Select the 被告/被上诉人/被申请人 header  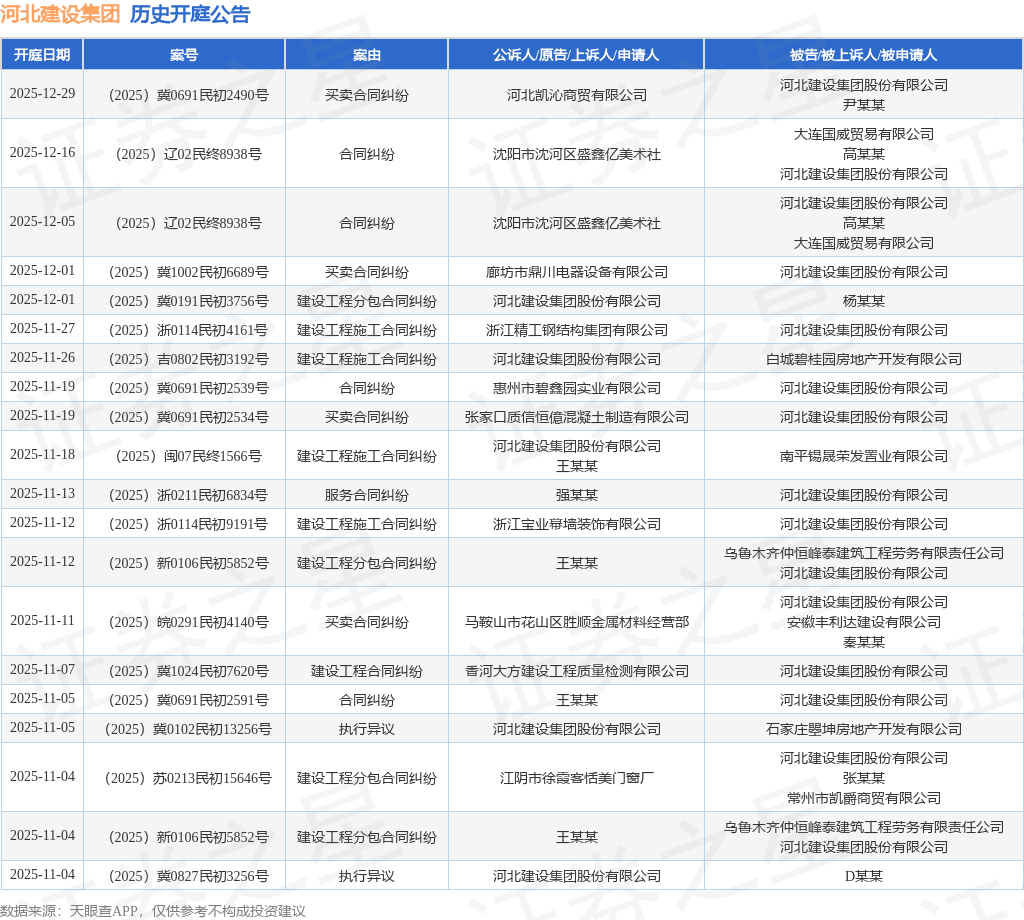point(863,55)
